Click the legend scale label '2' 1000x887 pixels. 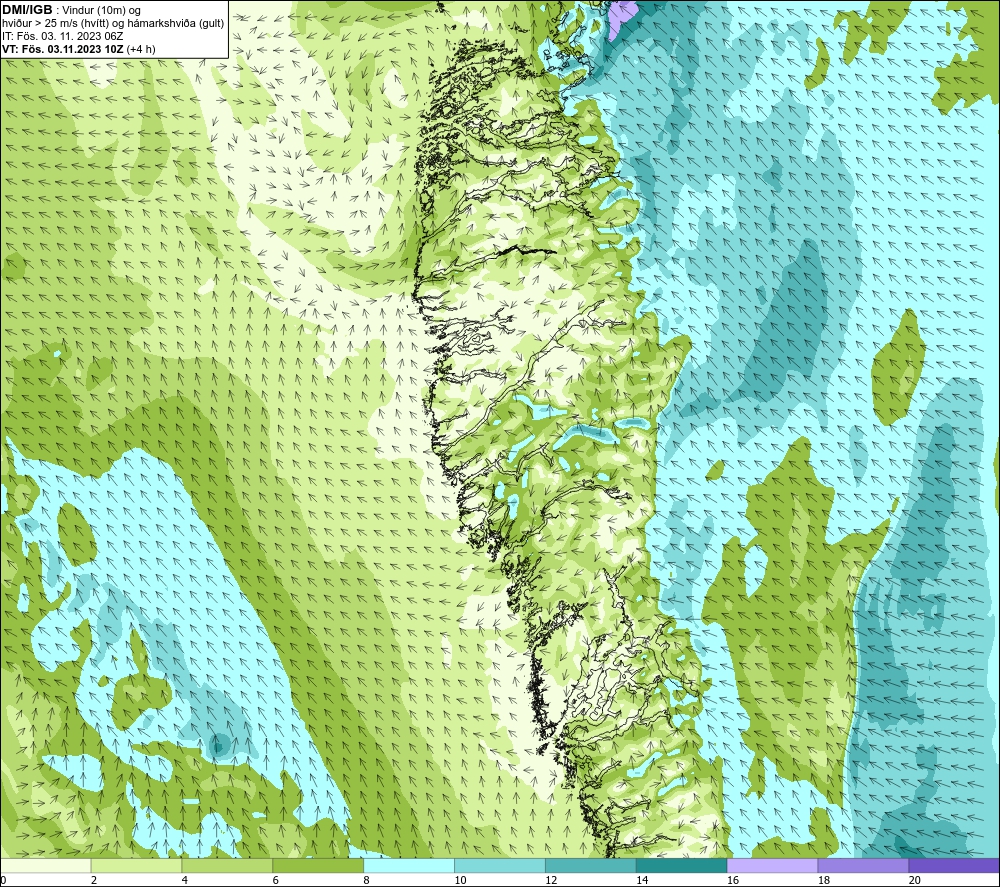pos(94,881)
